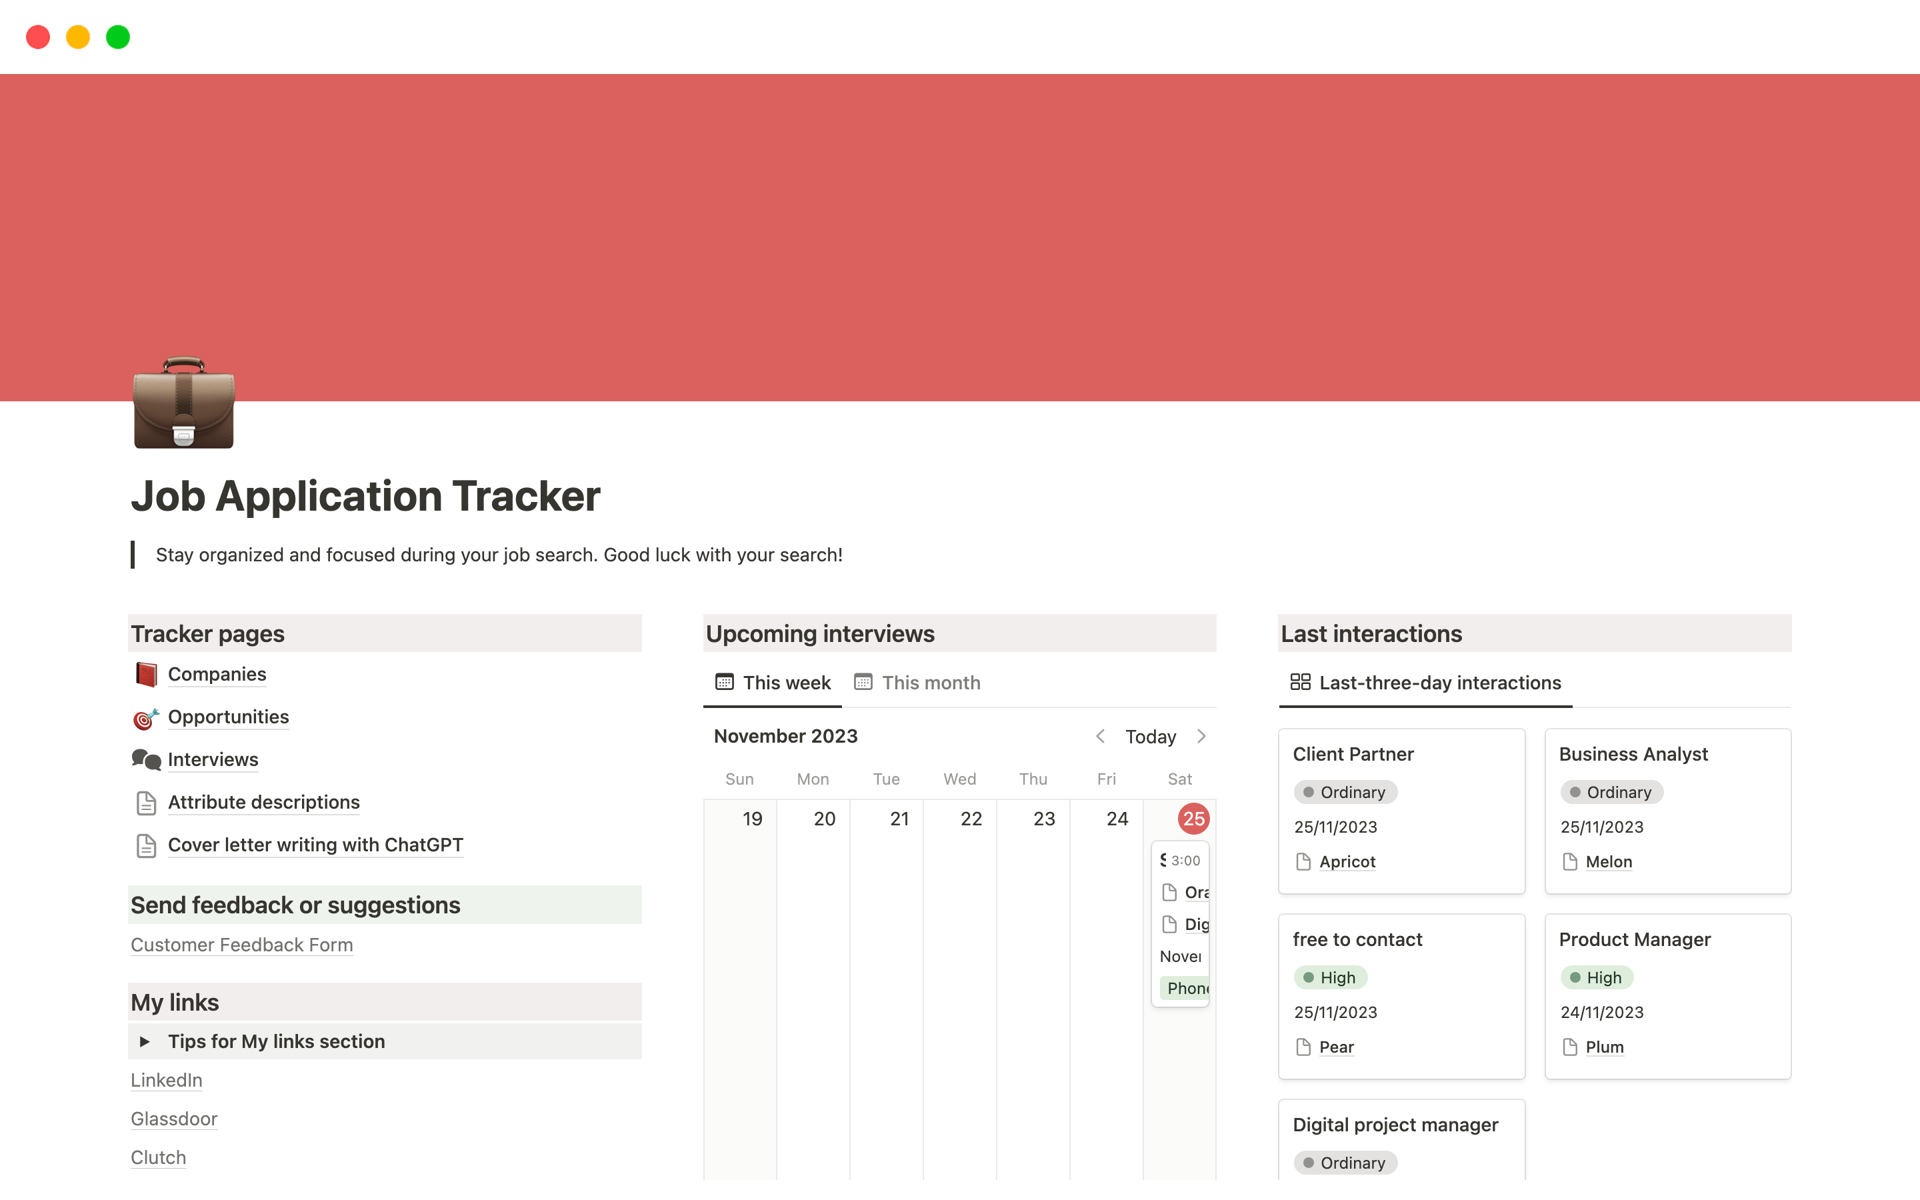Click the page icon next to Plum
Image resolution: width=1920 pixels, height=1200 pixels.
pyautogui.click(x=1569, y=1047)
